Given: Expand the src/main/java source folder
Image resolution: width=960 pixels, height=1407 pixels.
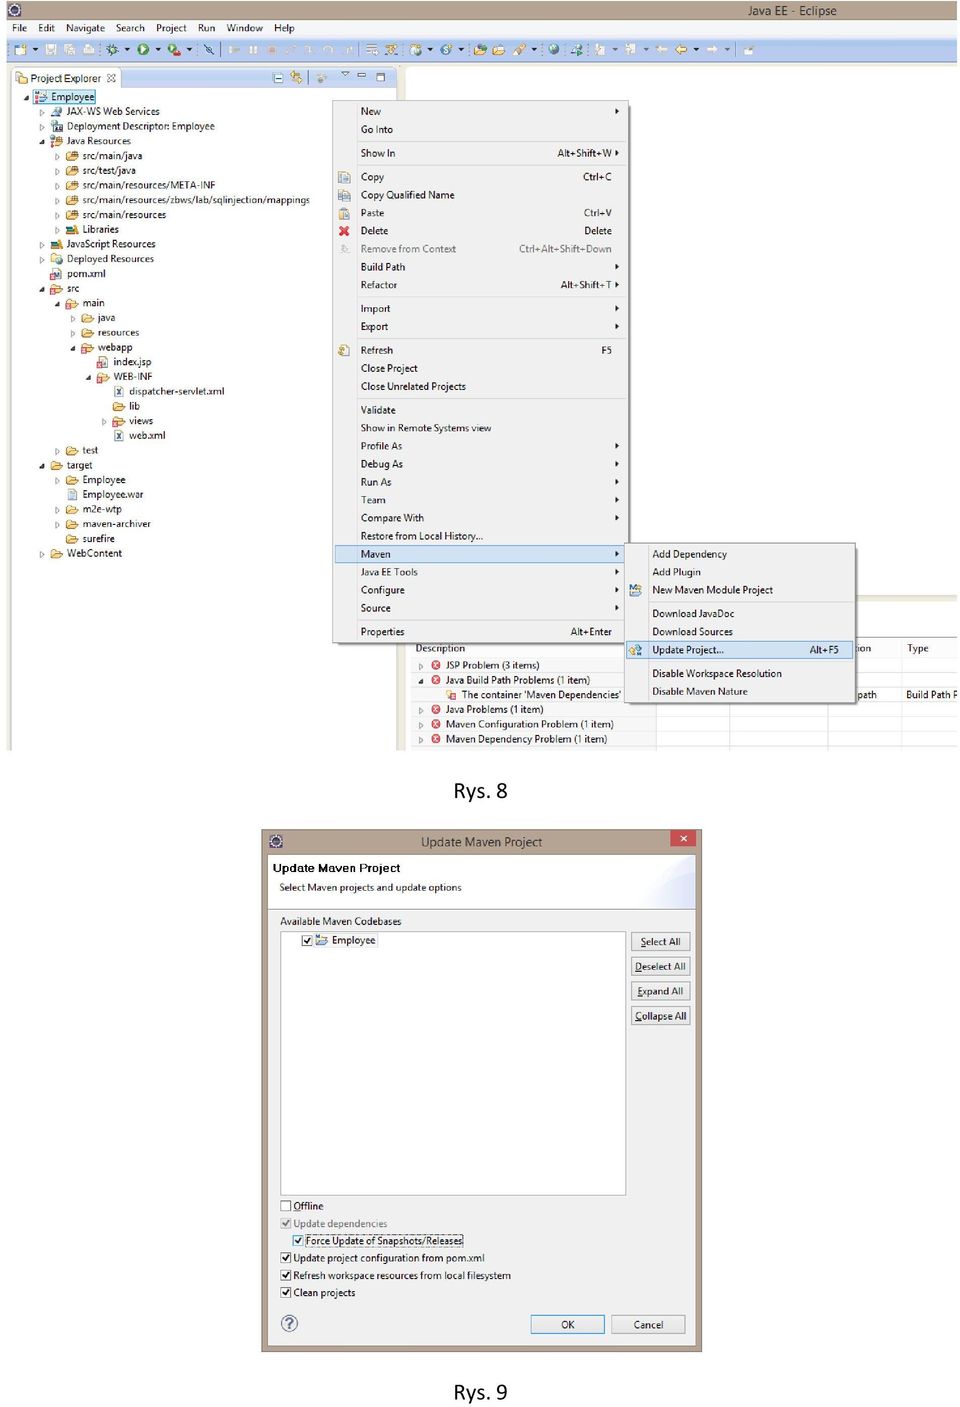Looking at the screenshot, I should click(x=57, y=157).
